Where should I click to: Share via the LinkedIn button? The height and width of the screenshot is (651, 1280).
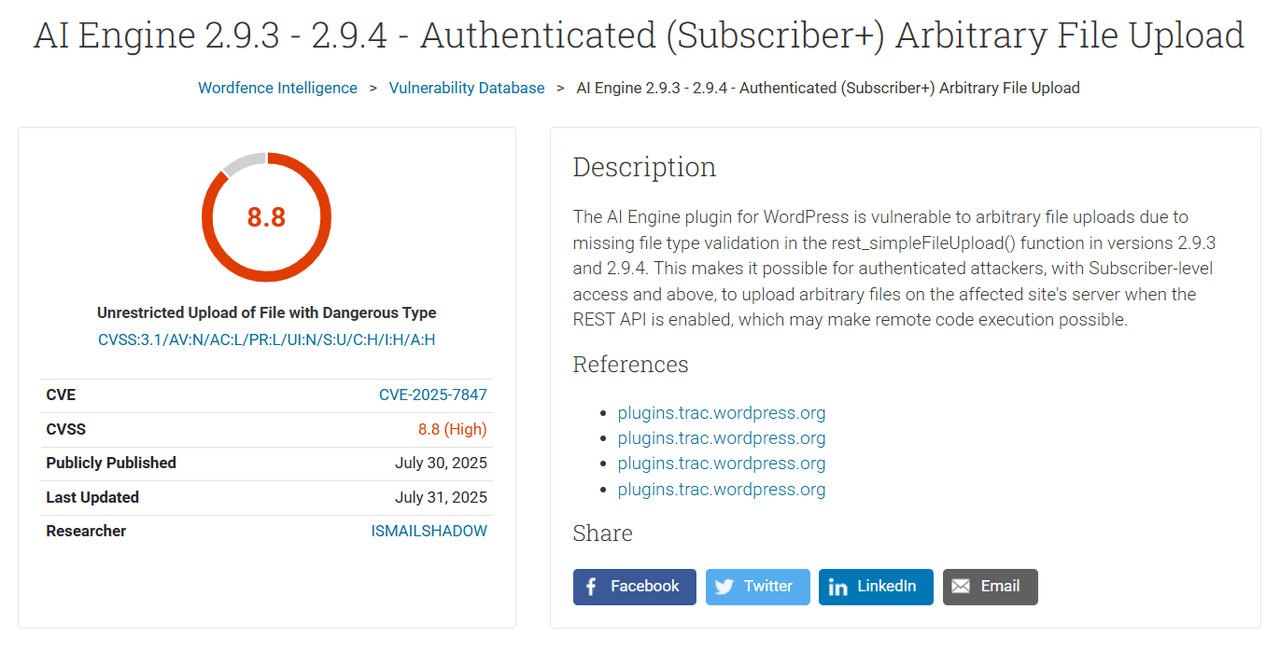click(876, 587)
